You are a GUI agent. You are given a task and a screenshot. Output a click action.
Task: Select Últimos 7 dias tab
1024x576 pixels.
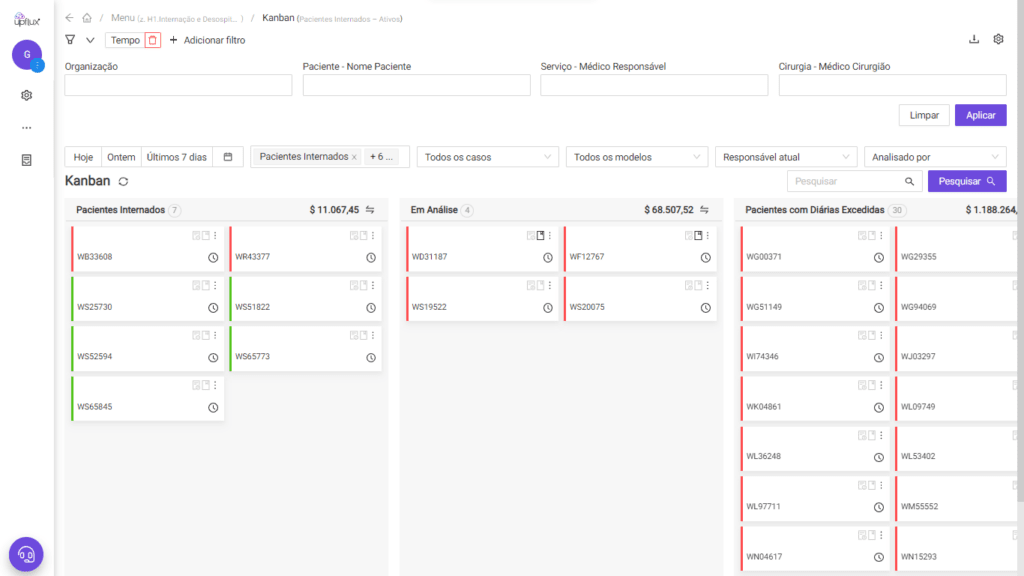click(177, 157)
